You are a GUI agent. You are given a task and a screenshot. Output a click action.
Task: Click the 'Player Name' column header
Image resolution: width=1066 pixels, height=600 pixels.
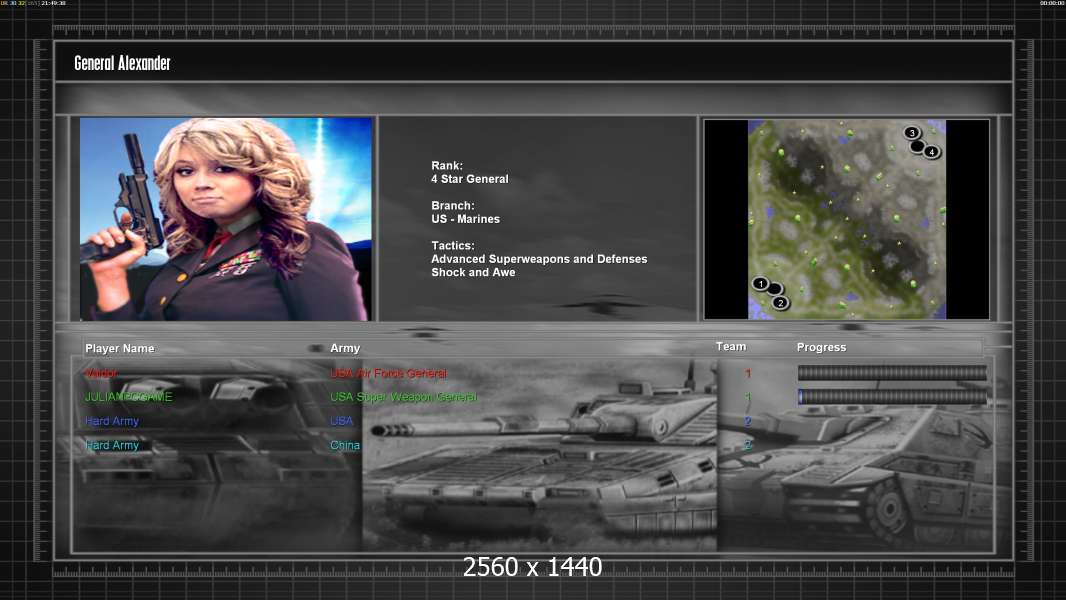pos(120,348)
